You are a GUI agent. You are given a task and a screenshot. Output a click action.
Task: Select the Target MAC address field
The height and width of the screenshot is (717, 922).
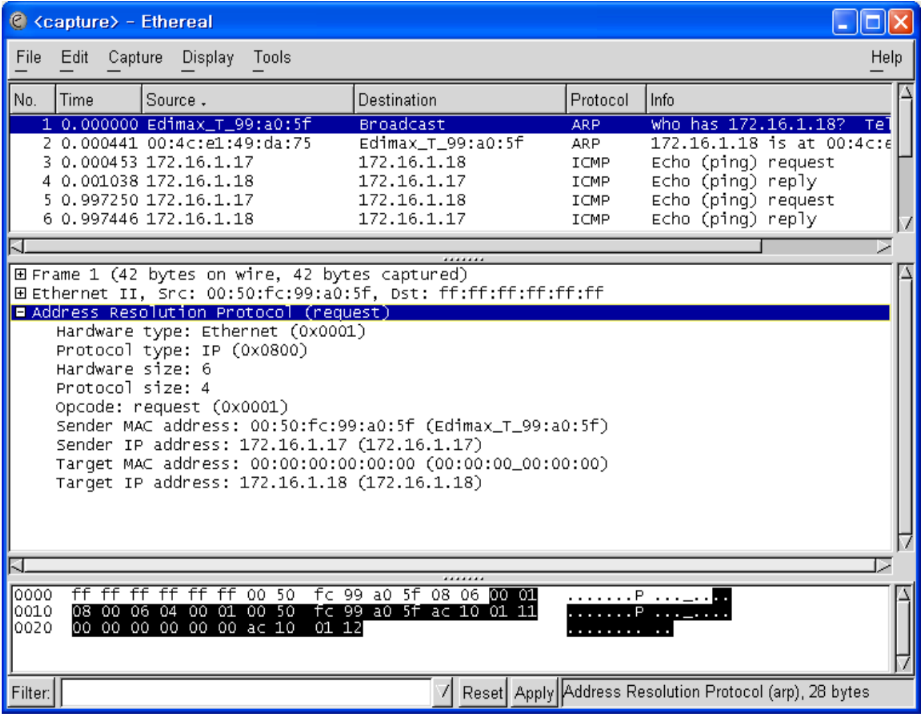click(x=332, y=463)
